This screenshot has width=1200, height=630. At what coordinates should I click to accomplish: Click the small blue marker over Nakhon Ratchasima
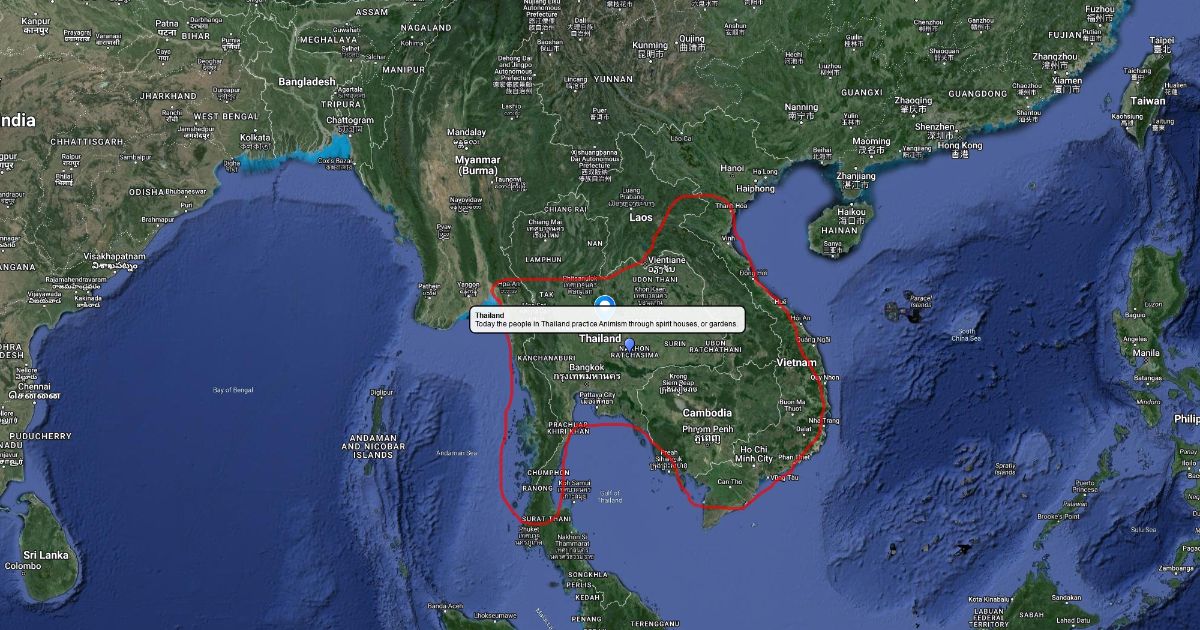point(629,345)
